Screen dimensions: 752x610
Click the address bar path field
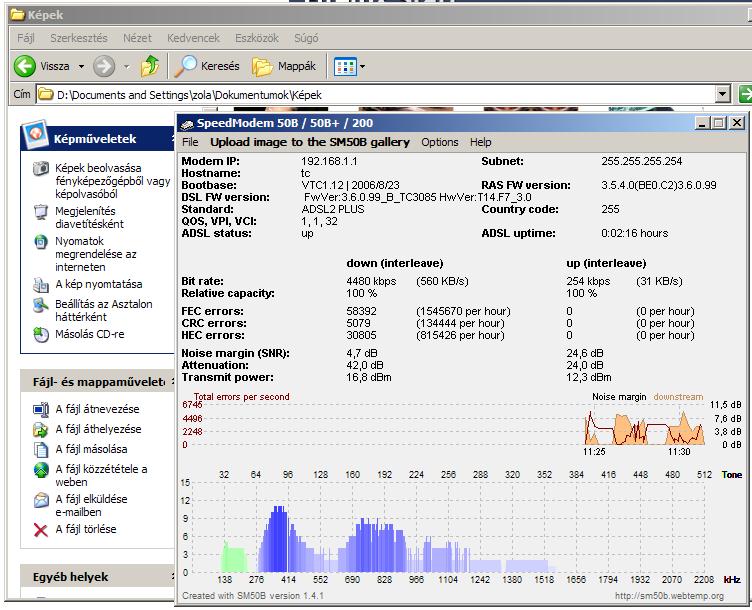pyautogui.click(x=376, y=94)
